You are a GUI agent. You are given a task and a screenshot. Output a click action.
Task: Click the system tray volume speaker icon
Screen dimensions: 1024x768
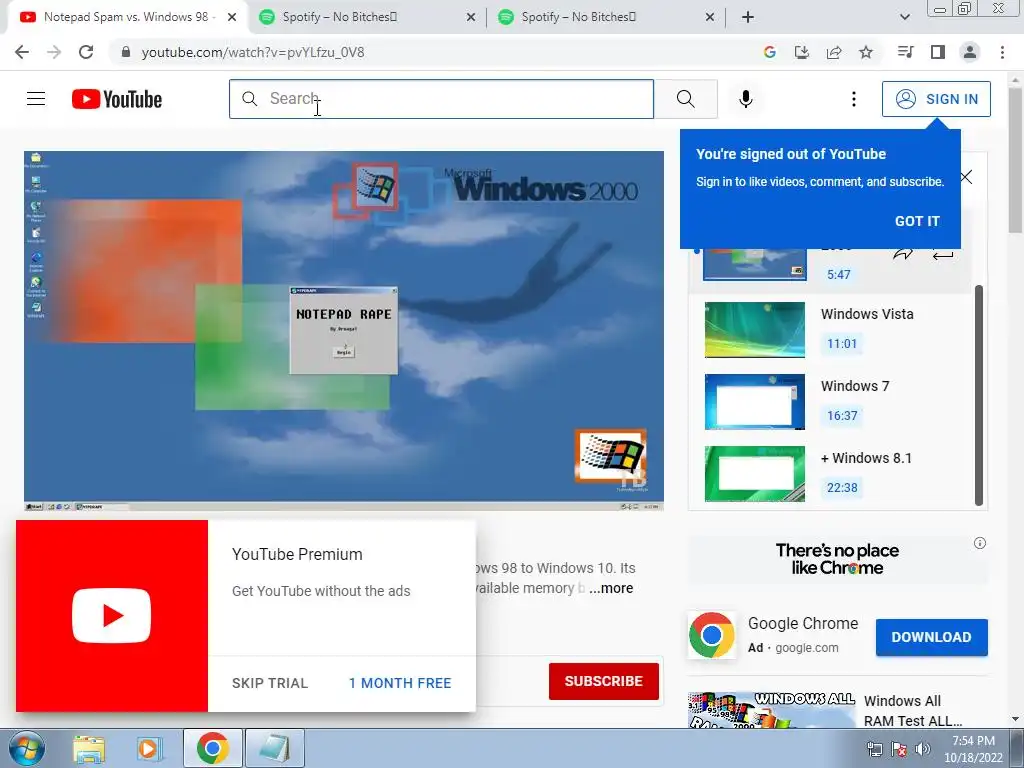pos(923,749)
